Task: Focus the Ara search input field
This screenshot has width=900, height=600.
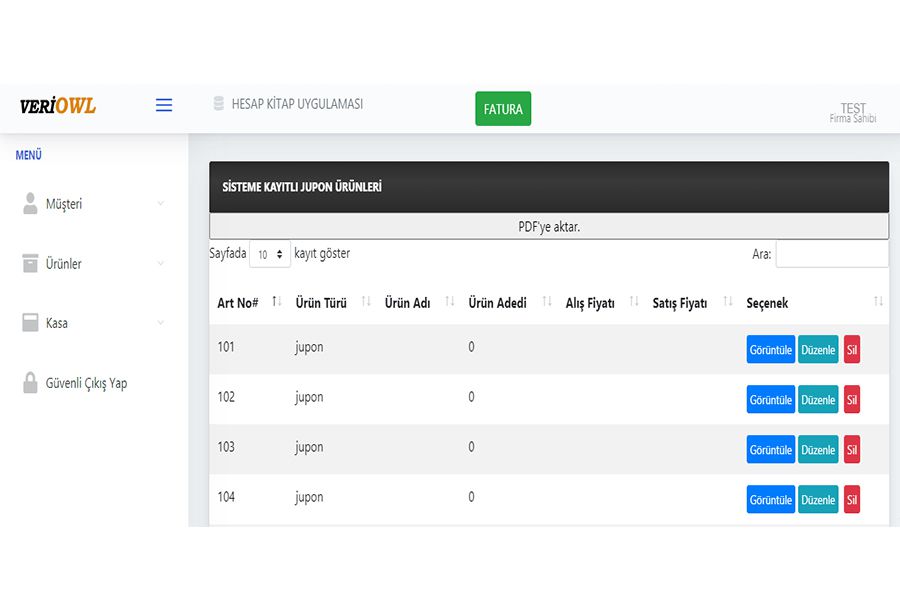Action: 832,254
